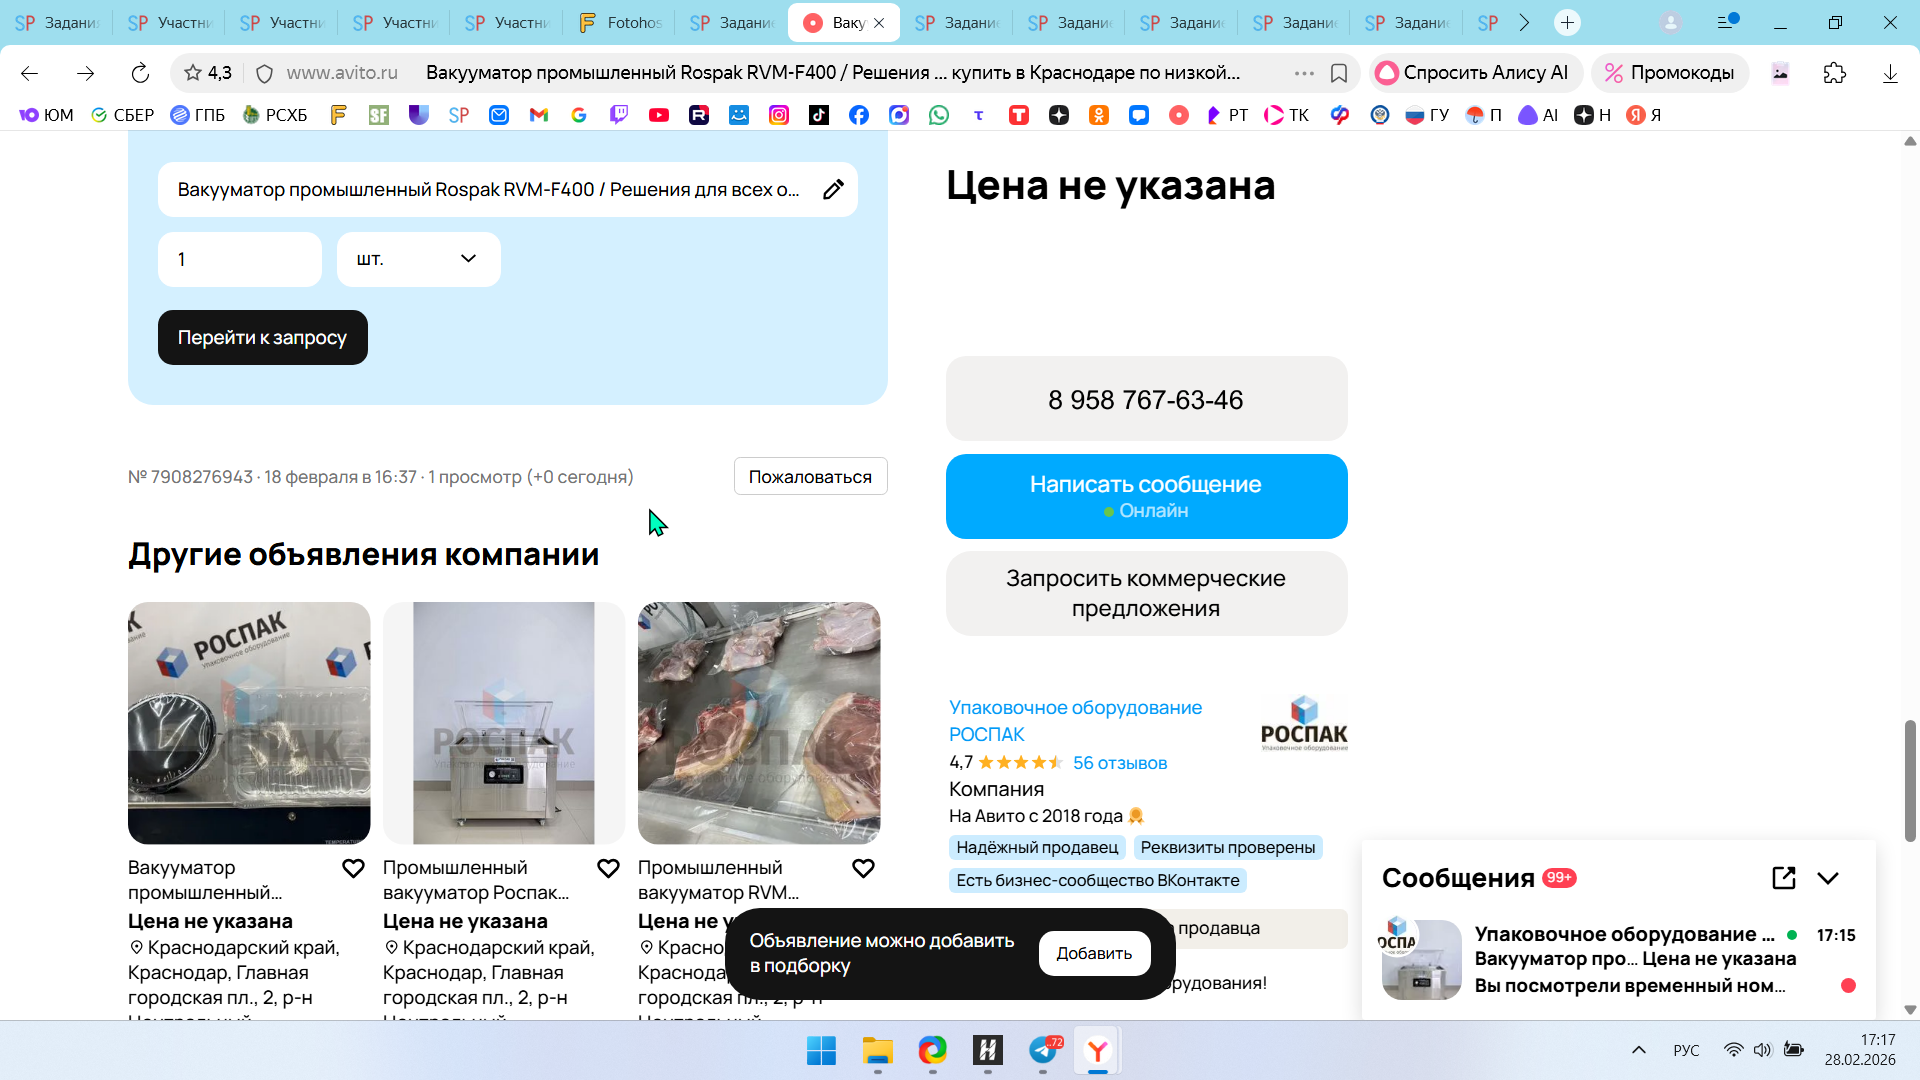Switch to the Fotohos browser tab
This screenshot has width=1920, height=1080.
620,22
